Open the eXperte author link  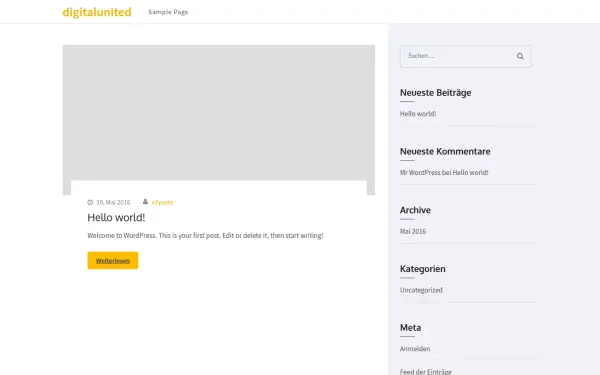click(x=162, y=202)
